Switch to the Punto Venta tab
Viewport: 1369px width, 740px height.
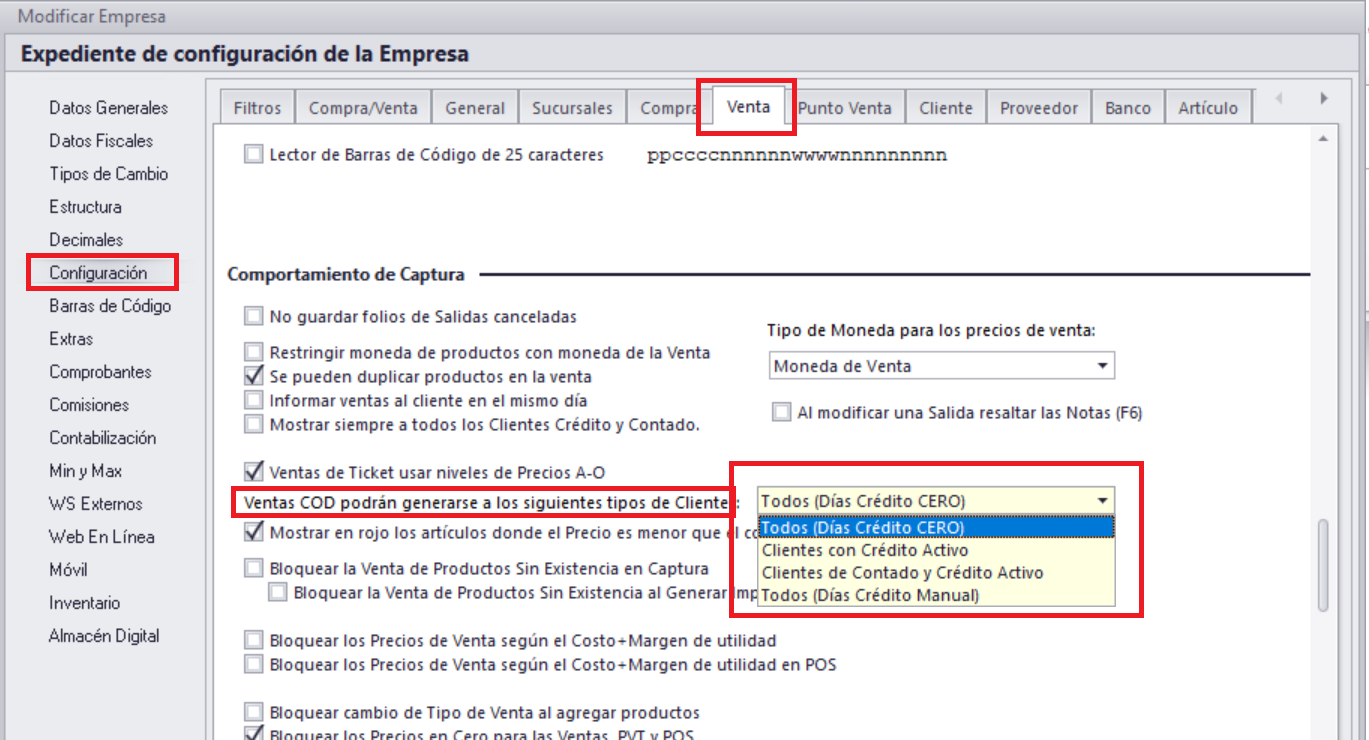click(x=845, y=108)
